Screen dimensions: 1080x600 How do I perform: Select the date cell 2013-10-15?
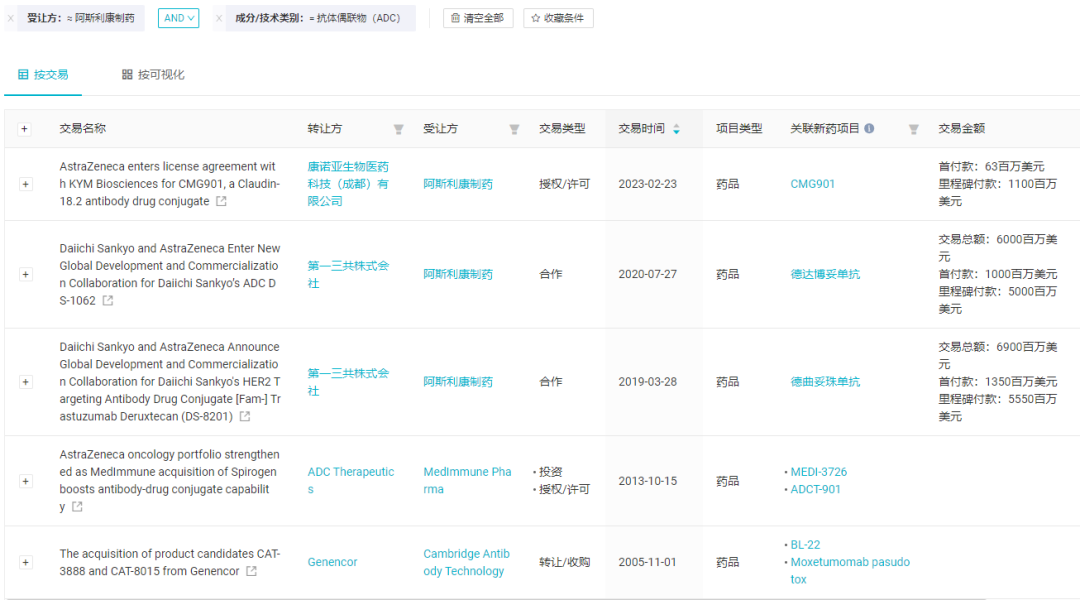point(647,481)
